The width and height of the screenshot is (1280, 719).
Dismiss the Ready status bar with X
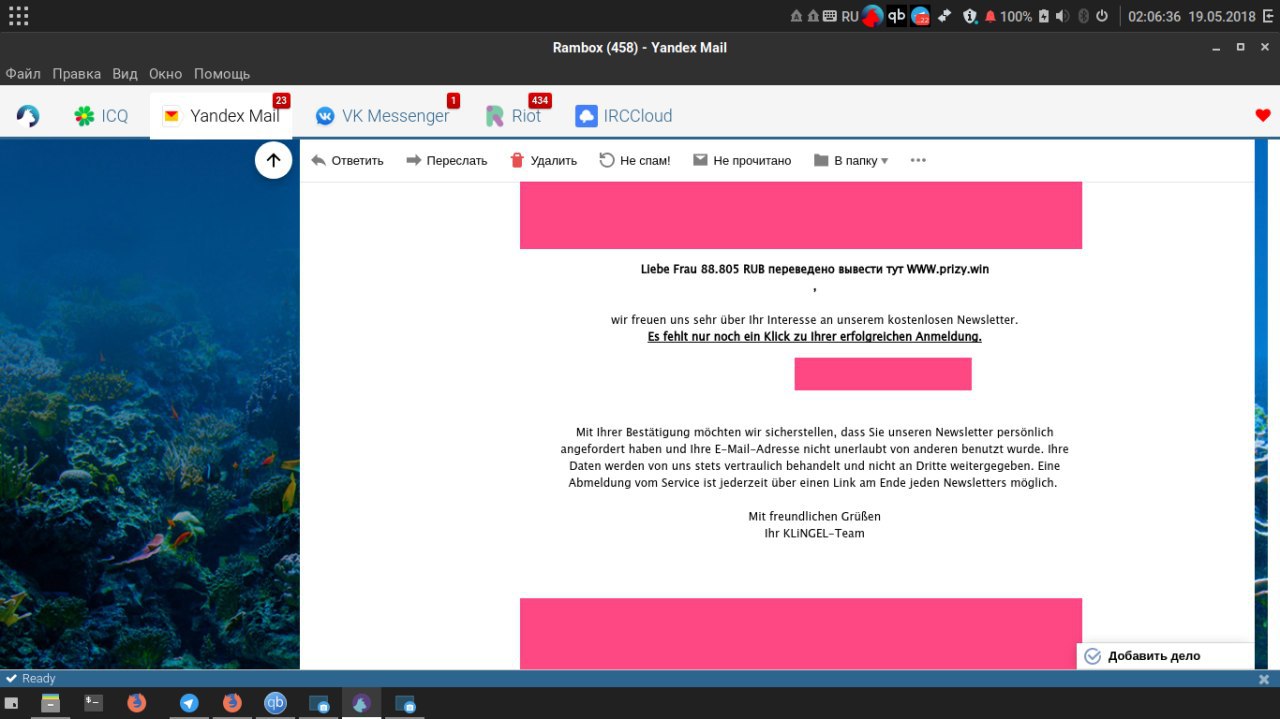(1264, 679)
